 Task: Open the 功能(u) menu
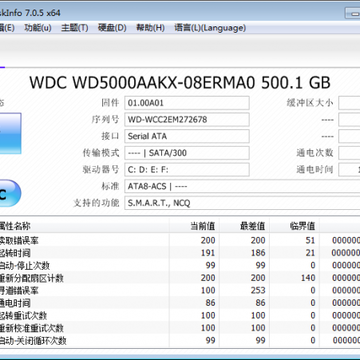click(x=38, y=28)
